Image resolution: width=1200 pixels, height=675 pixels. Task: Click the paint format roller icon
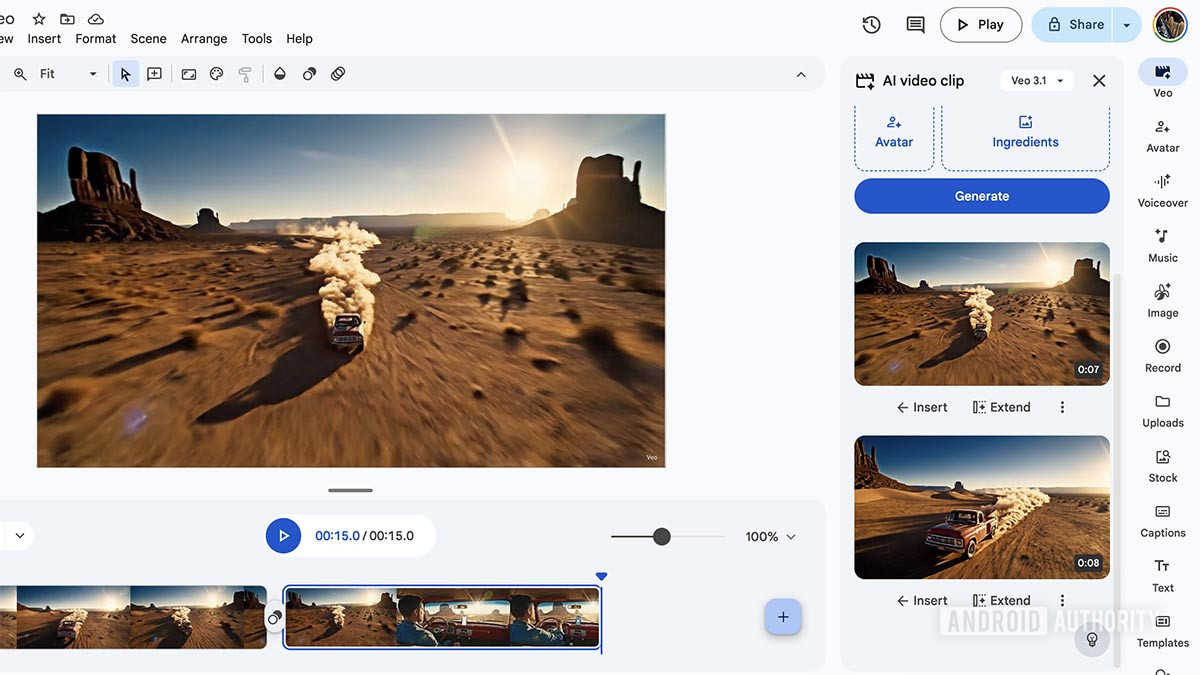pyautogui.click(x=245, y=74)
